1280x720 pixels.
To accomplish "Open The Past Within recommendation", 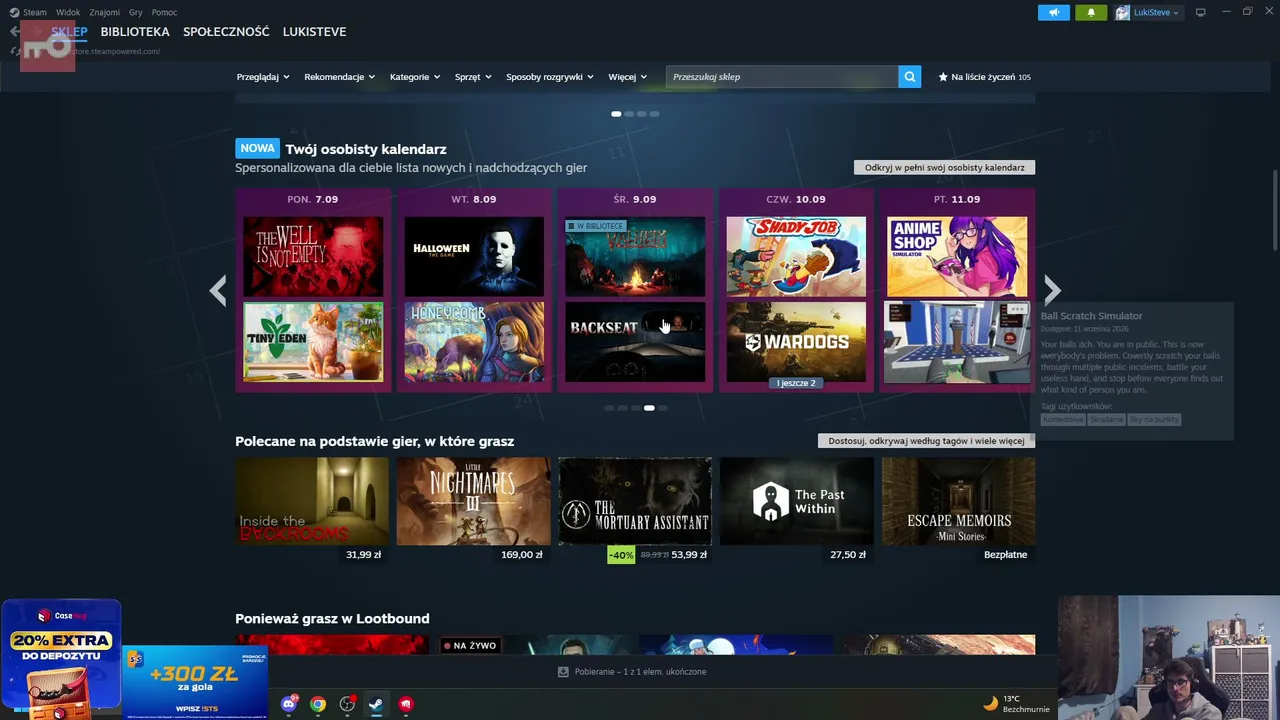I will coord(797,501).
